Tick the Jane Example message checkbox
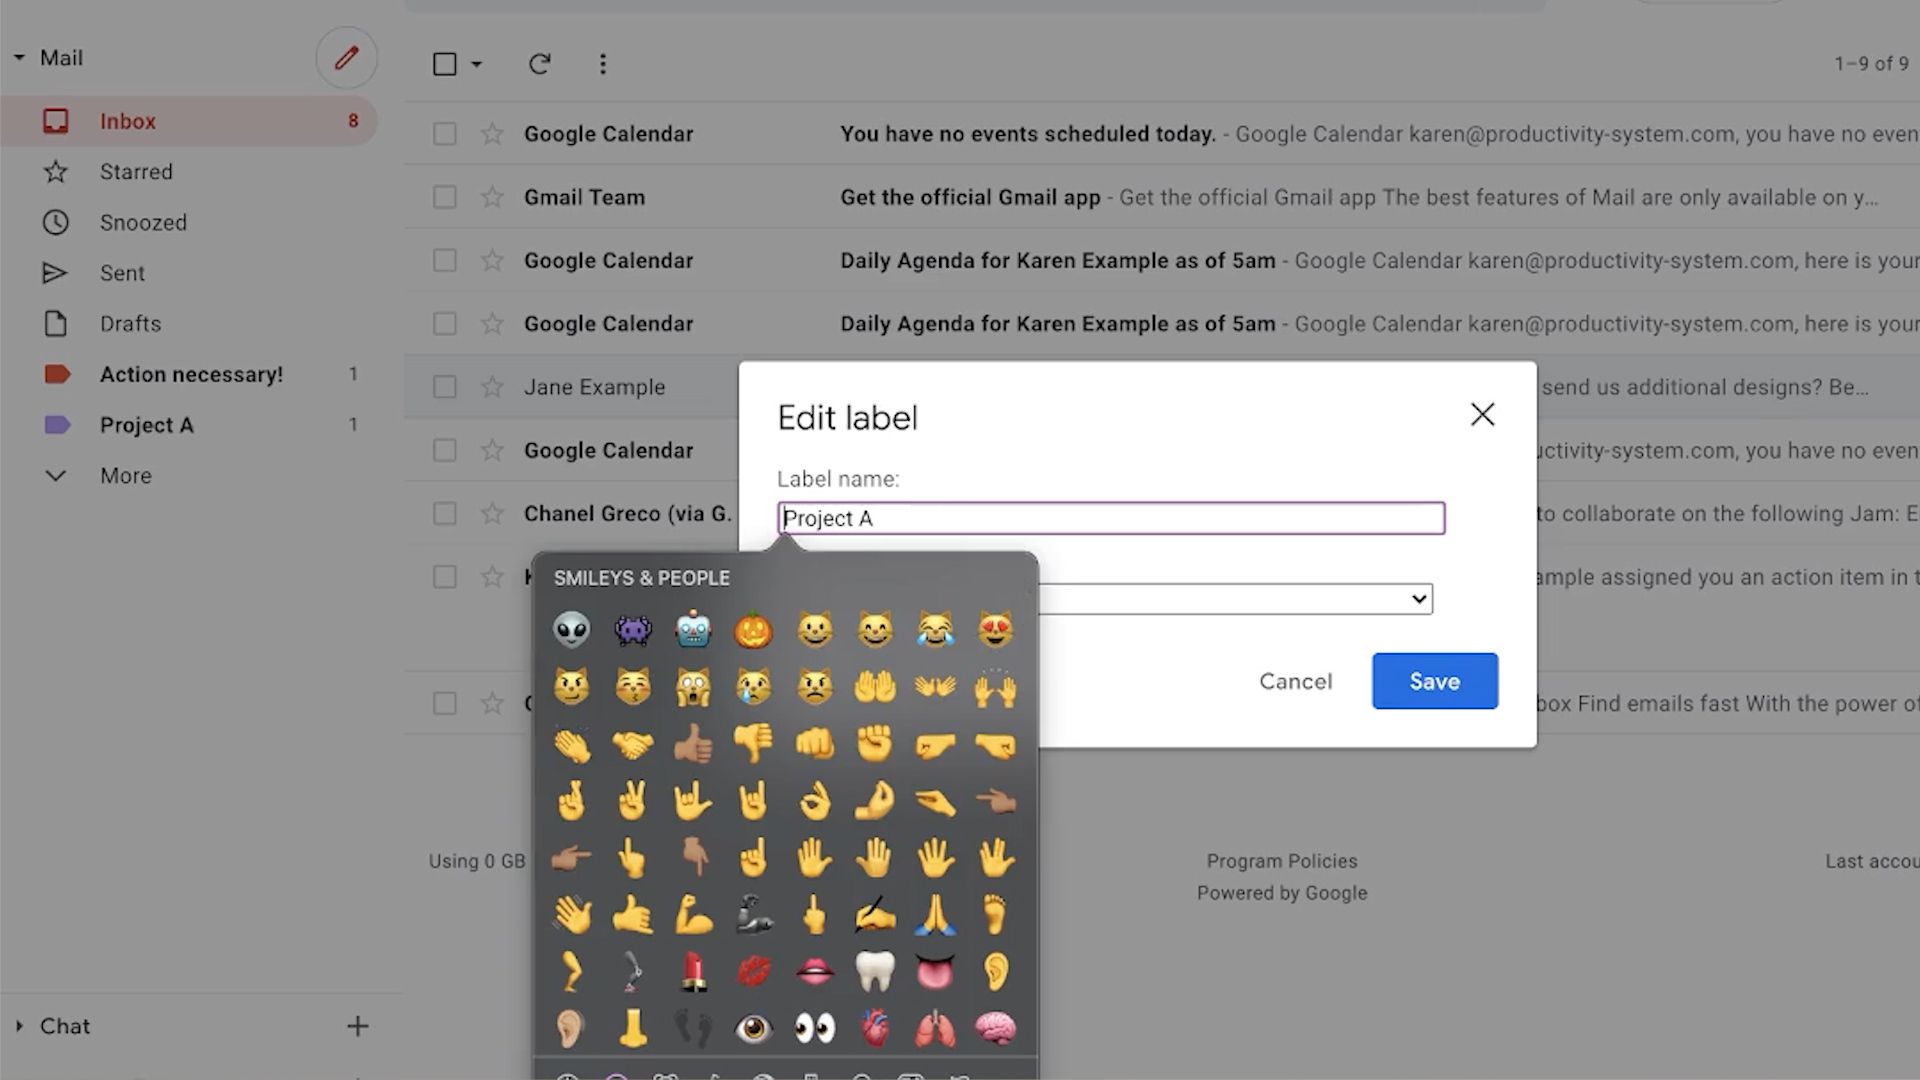 pyautogui.click(x=444, y=387)
